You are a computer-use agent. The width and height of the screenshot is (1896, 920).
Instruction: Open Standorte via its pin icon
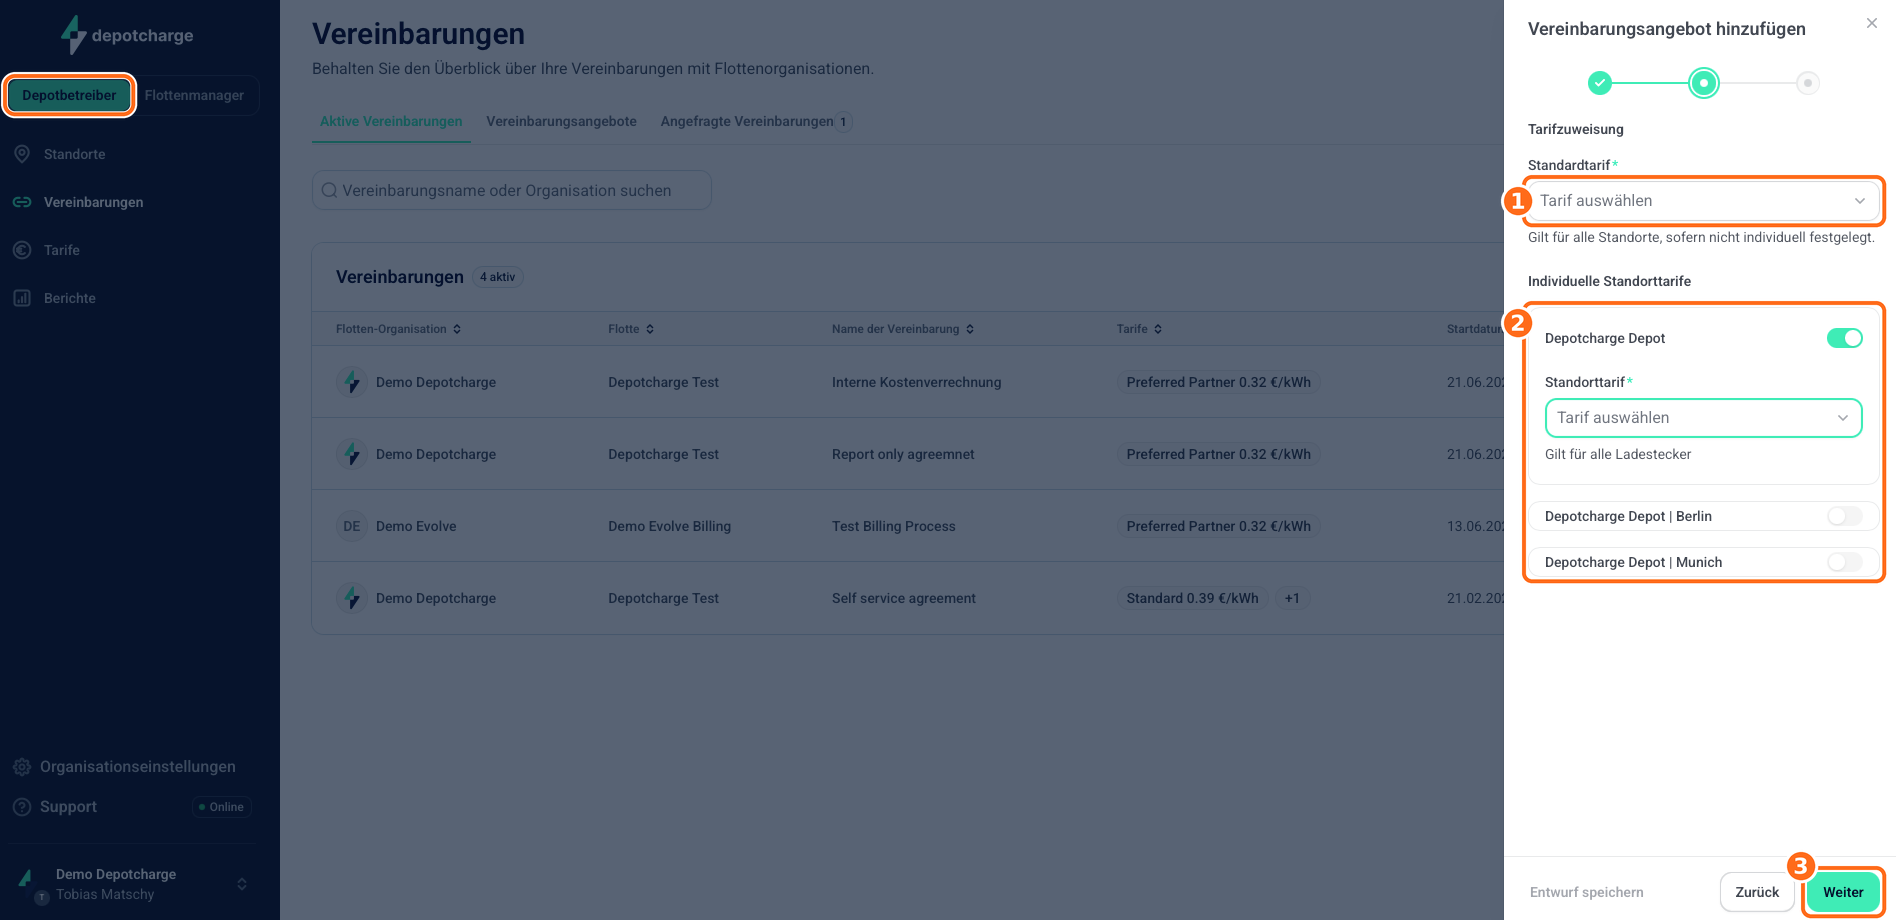22,154
